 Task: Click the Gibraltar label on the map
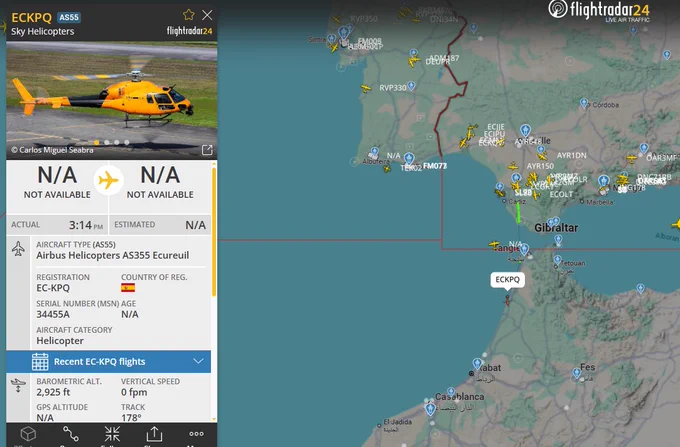click(556, 228)
